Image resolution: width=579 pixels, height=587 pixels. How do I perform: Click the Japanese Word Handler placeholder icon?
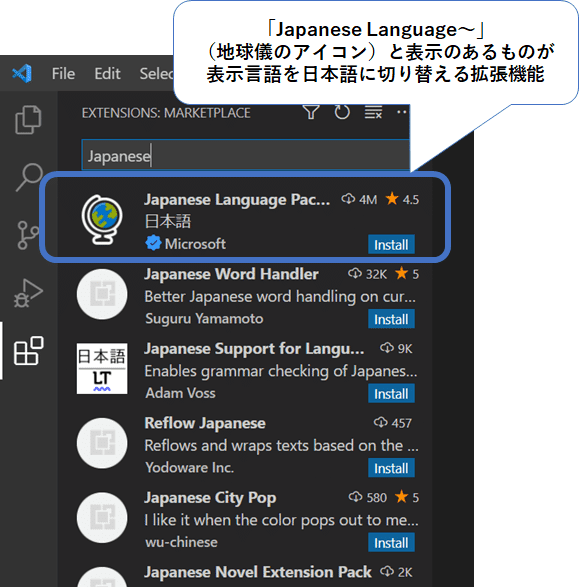[102, 294]
